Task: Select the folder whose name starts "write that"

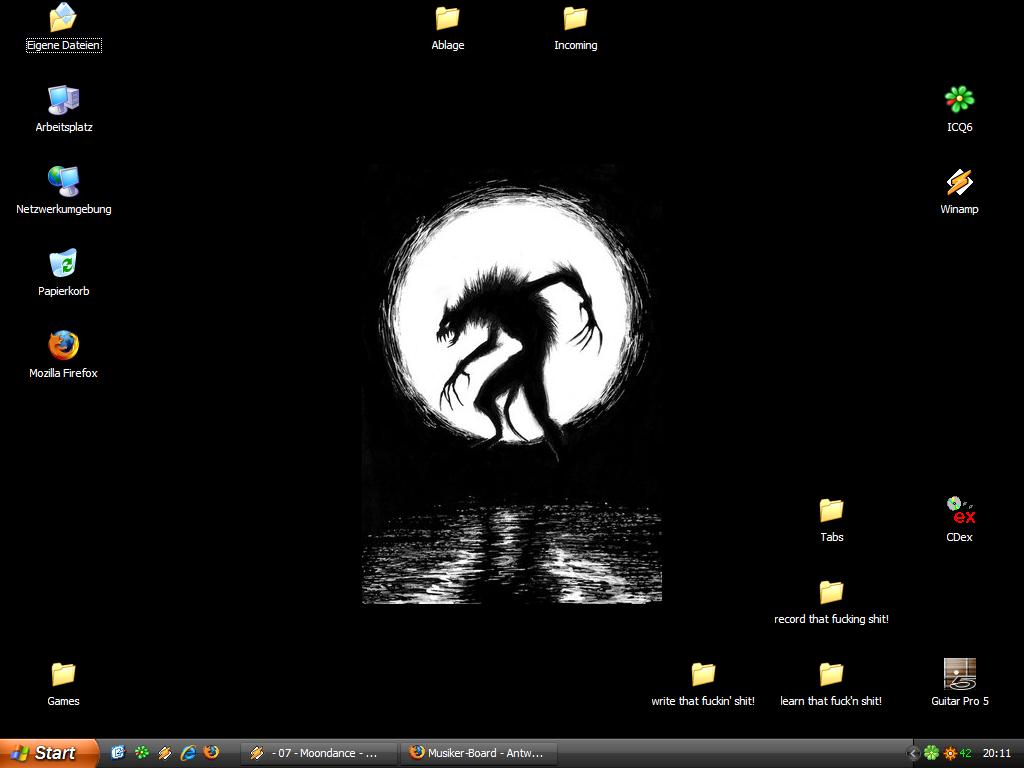Action: coord(703,683)
